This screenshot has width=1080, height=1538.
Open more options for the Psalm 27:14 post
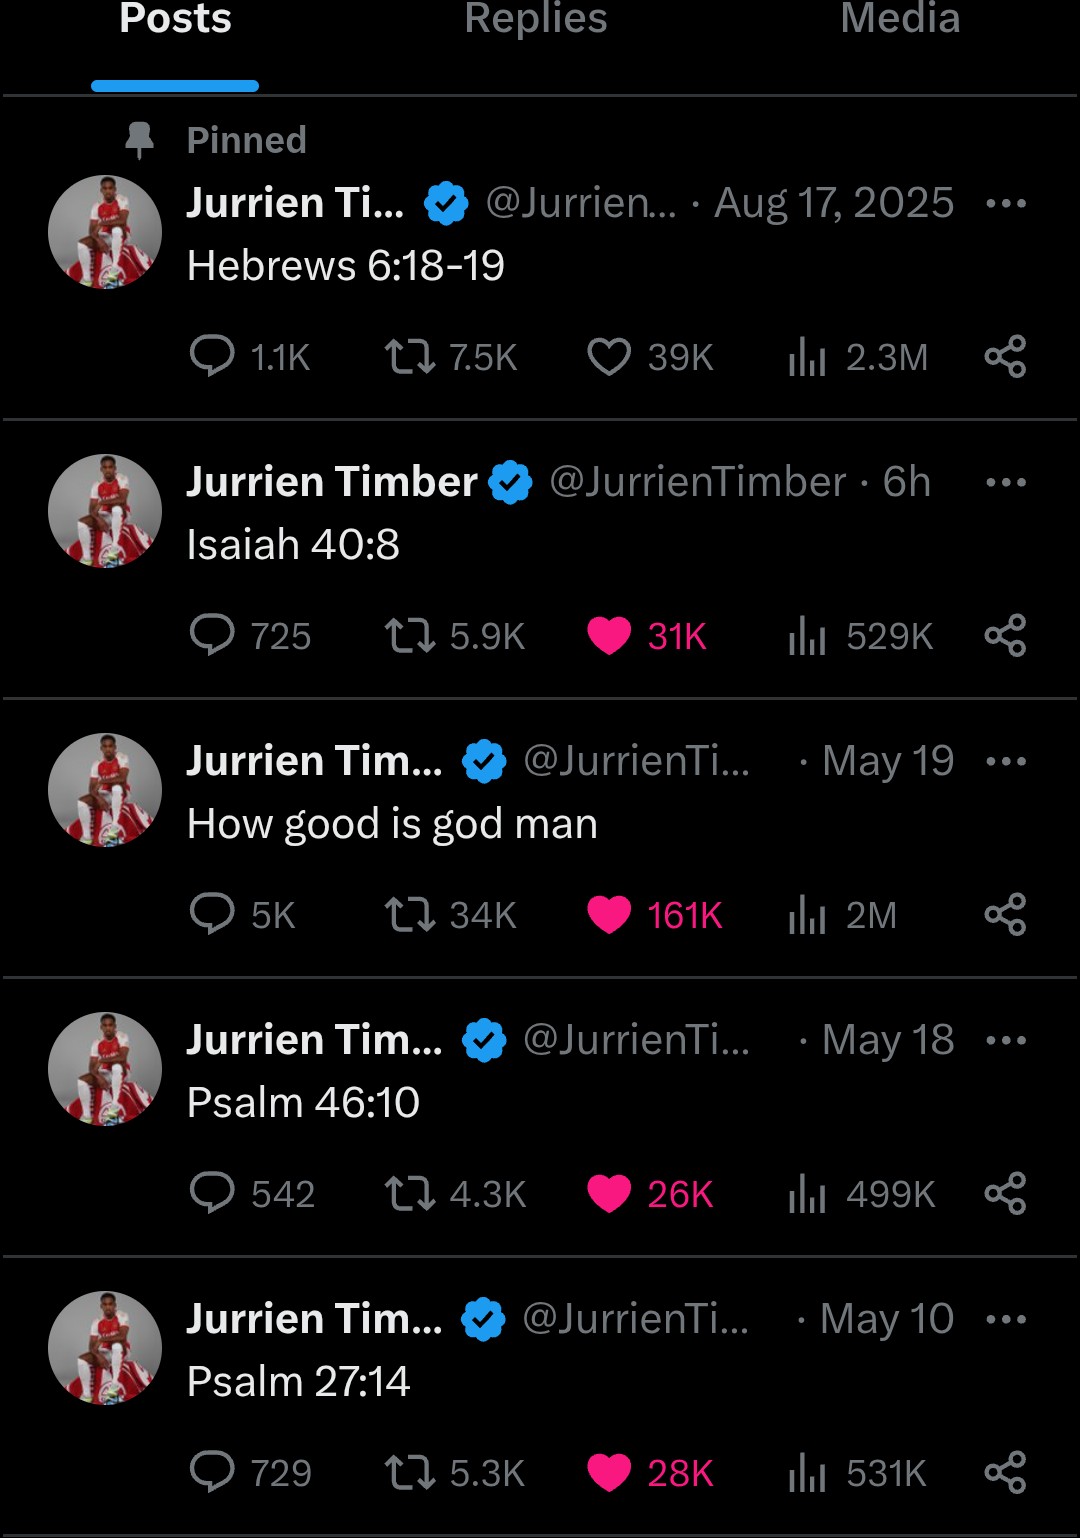1006,1319
